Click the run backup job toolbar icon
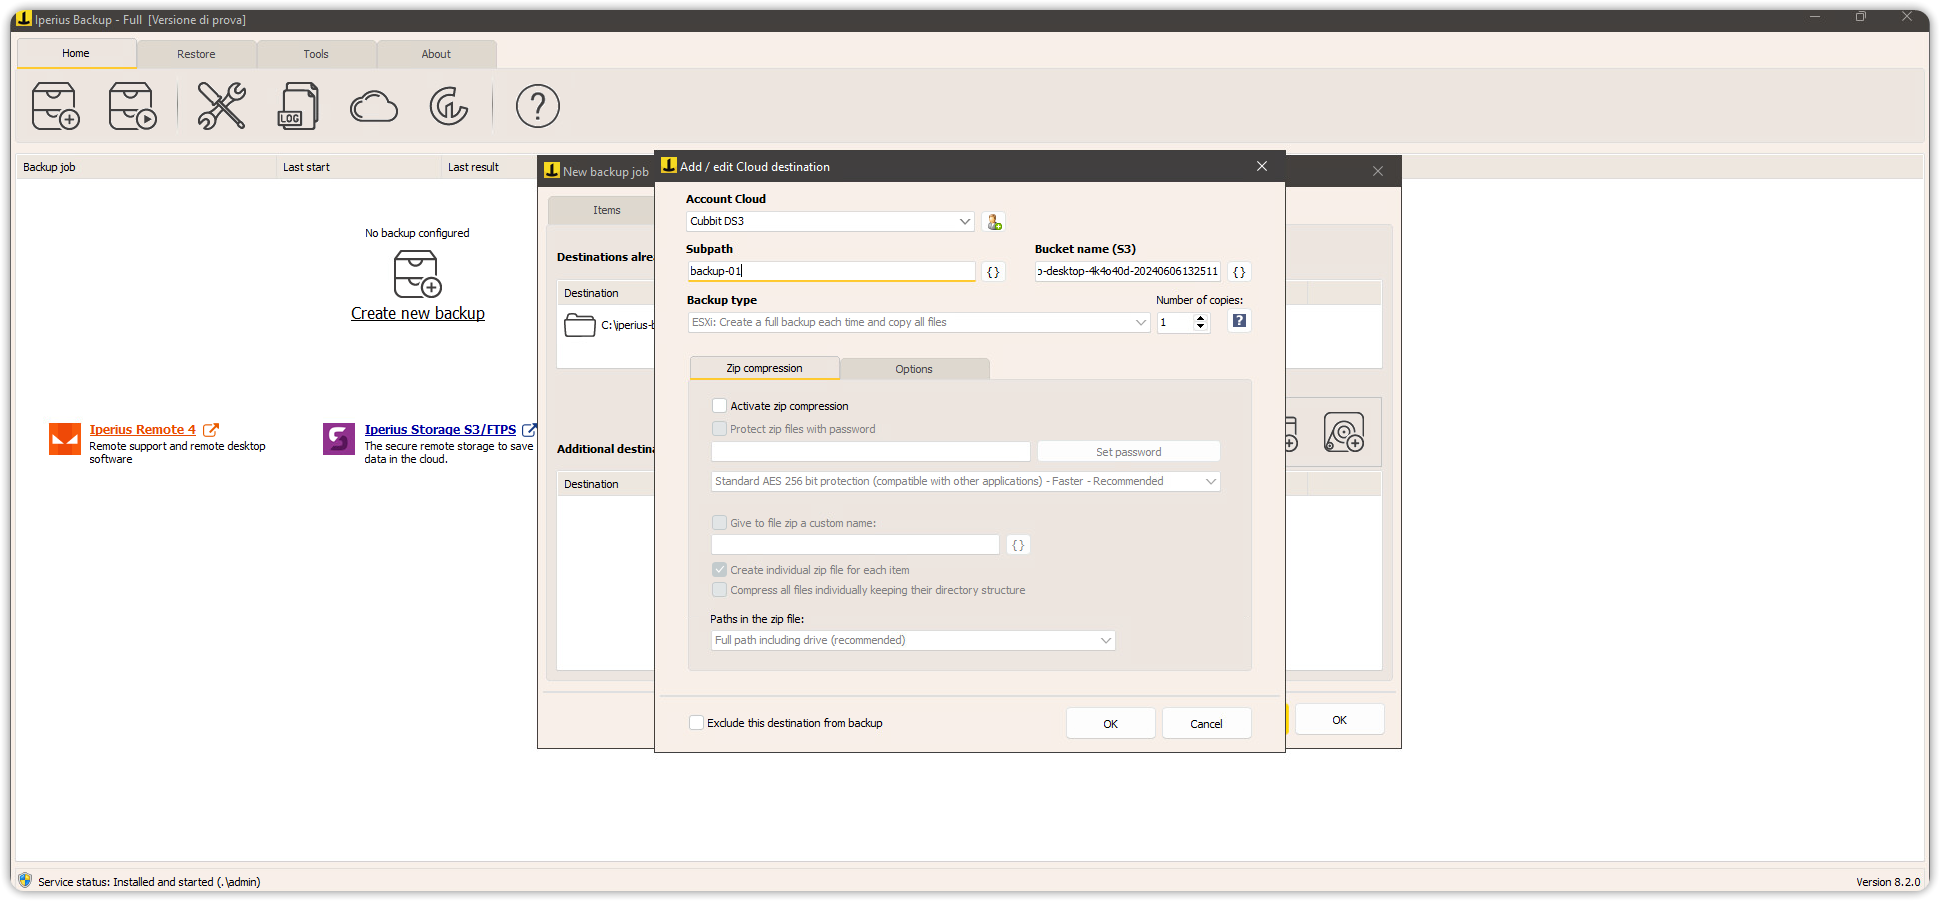Screen dimensions: 1940x901 point(132,106)
